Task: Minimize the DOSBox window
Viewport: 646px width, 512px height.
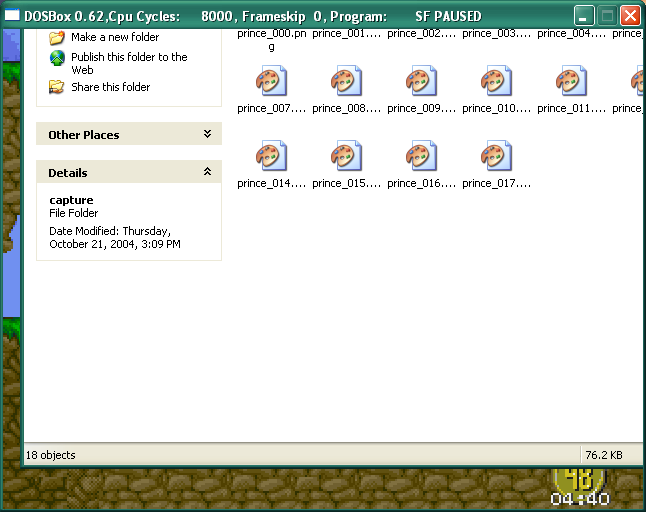Action: pyautogui.click(x=583, y=16)
